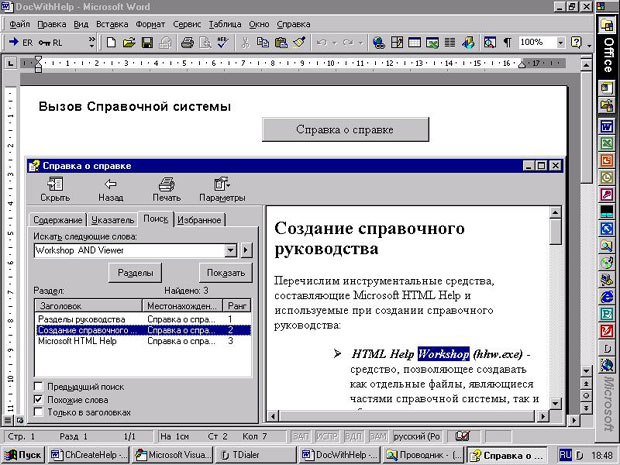The width and height of the screenshot is (620, 465).
Task: Select search result Разделы руководства
Action: pyautogui.click(x=143, y=319)
